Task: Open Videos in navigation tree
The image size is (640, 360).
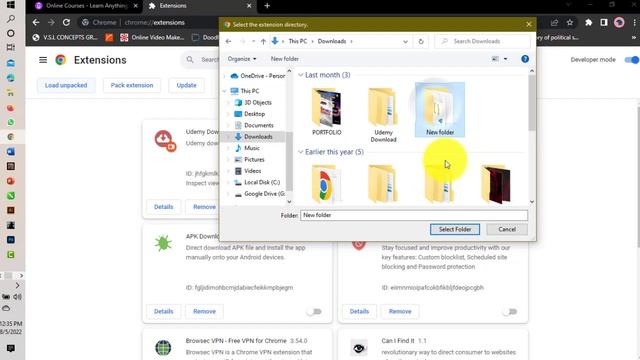Action: pyautogui.click(x=248, y=171)
